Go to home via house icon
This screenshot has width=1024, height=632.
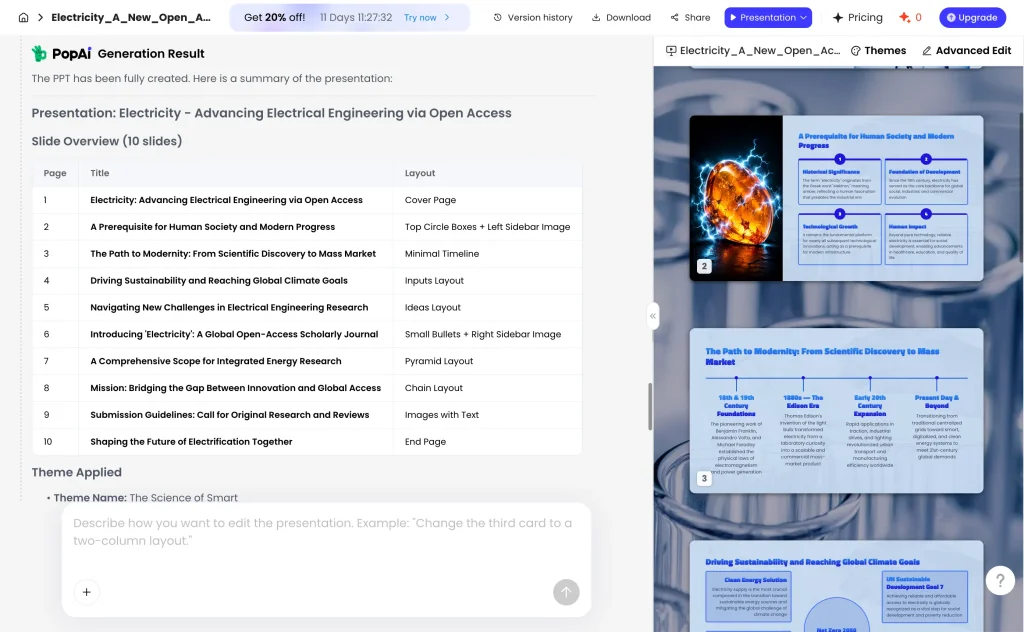coord(24,18)
